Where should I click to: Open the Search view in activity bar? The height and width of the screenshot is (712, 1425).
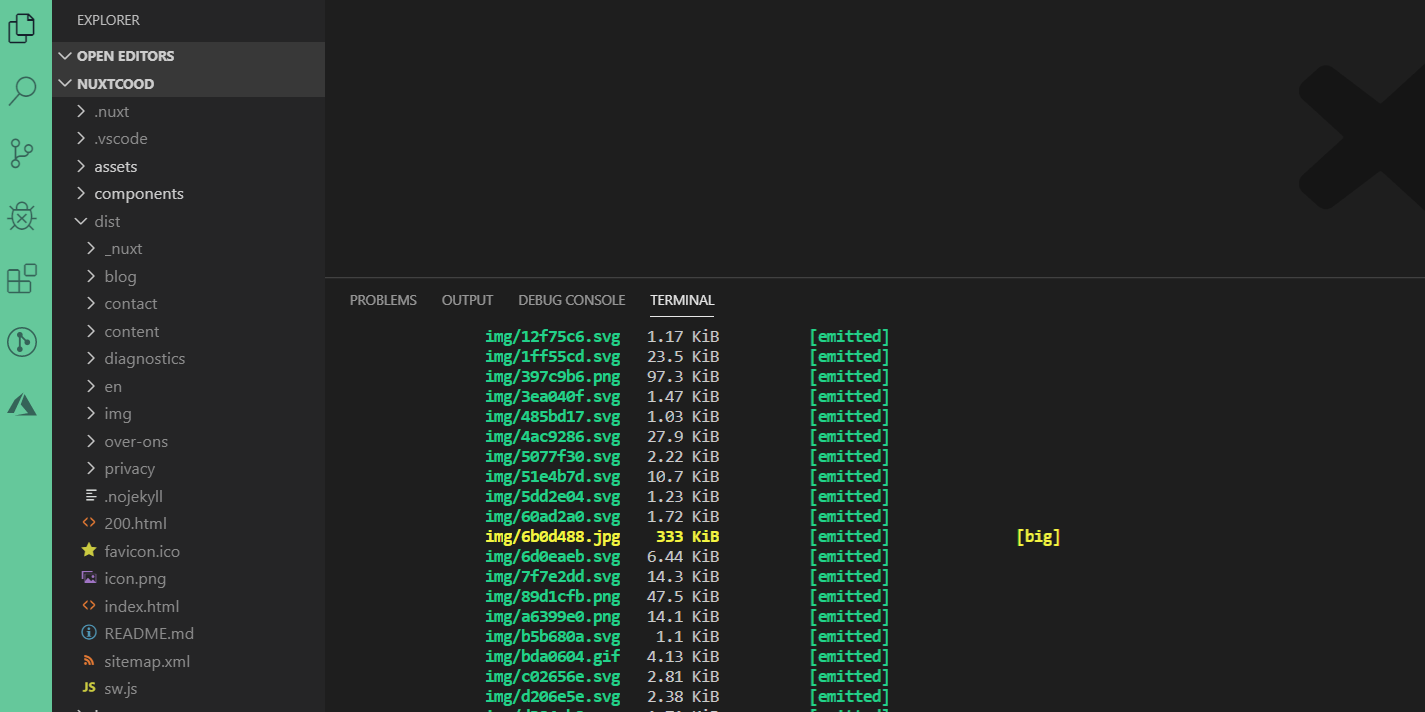22,91
